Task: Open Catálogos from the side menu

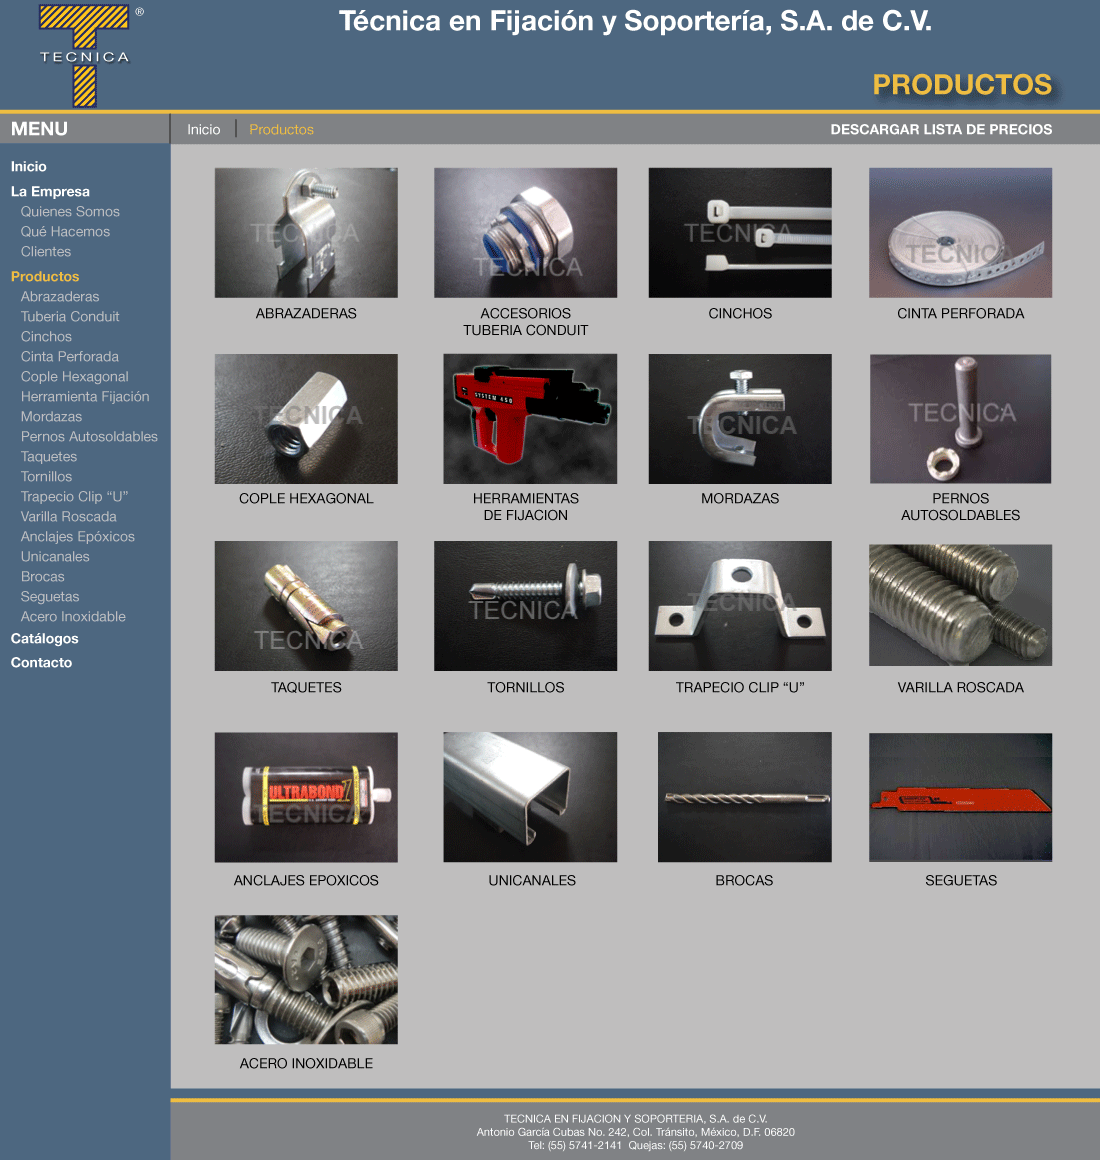Action: point(44,638)
